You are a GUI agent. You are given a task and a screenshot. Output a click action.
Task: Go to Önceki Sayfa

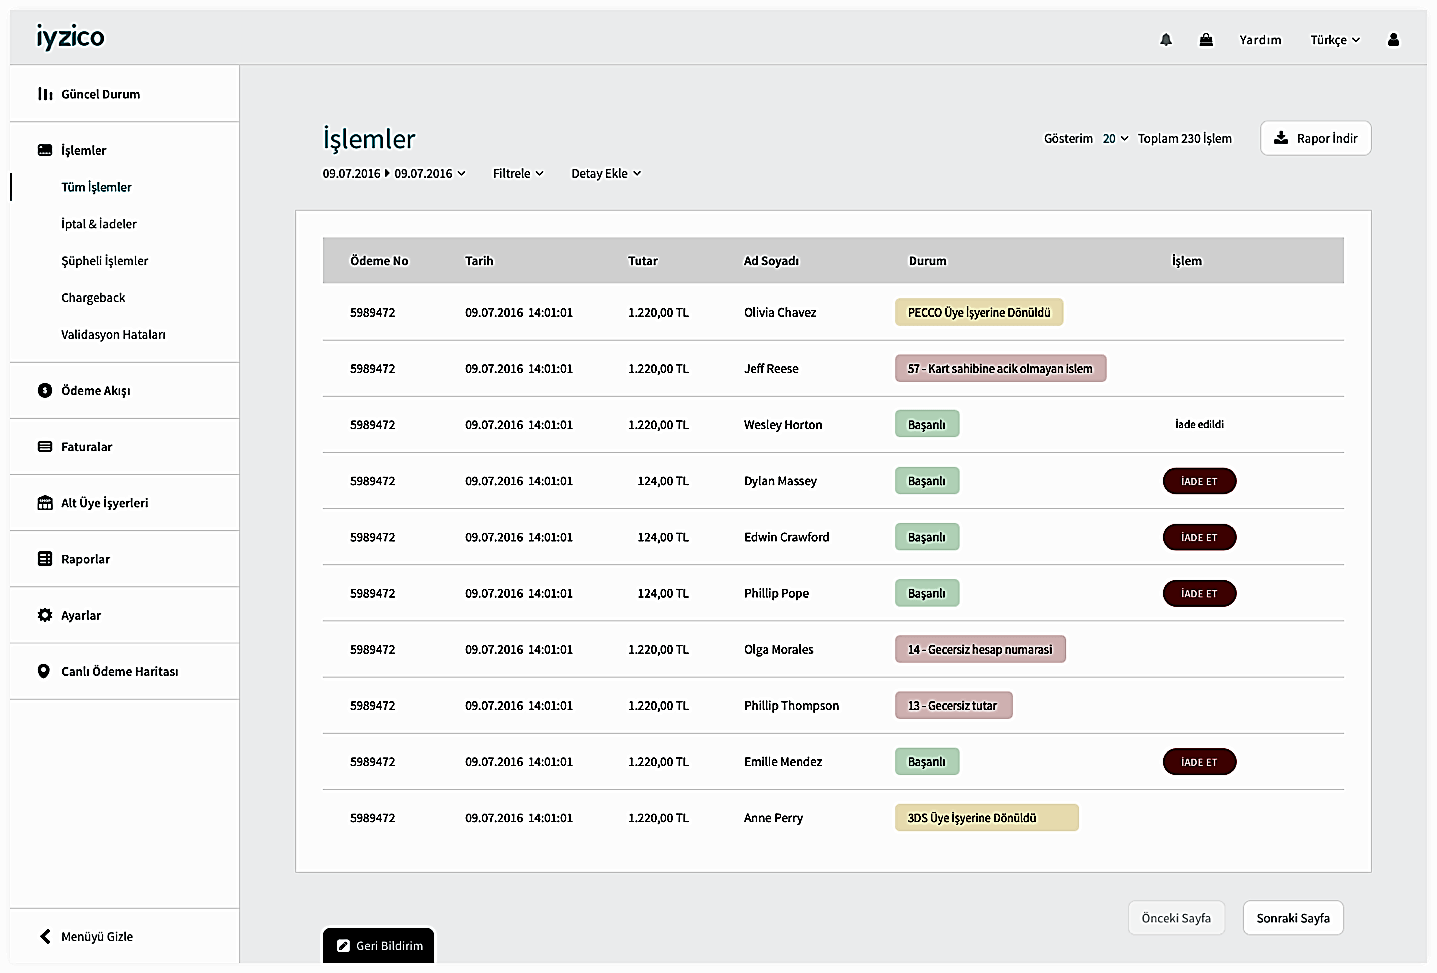[1176, 918]
